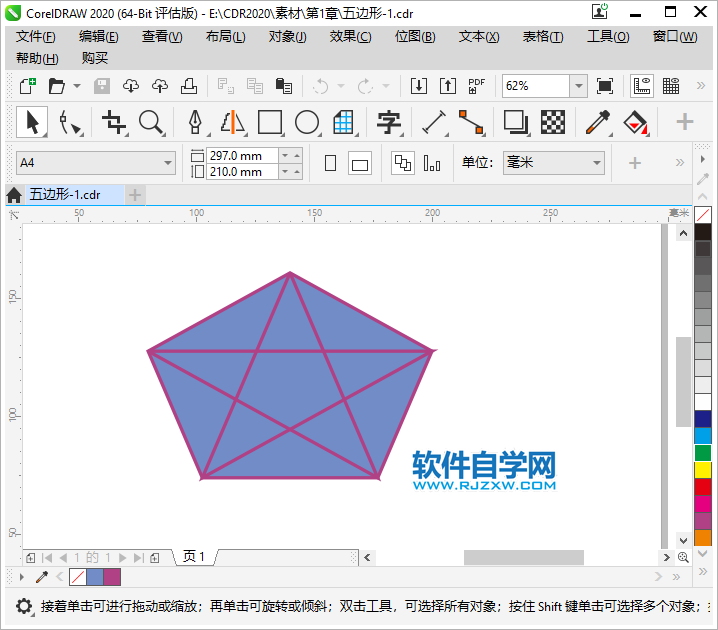This screenshot has height=630, width=718.
Task: Click the Paste clipboard icon
Action: (284, 86)
